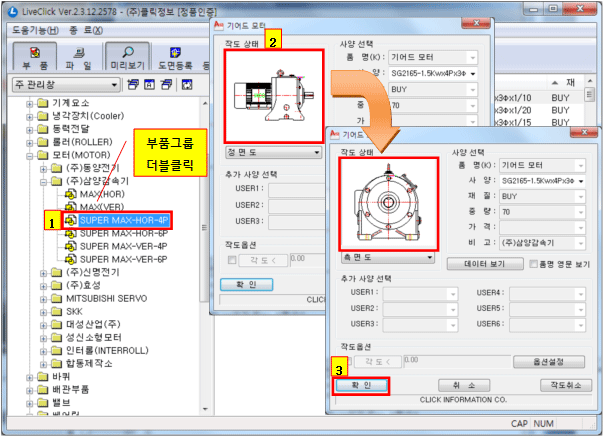Click the SUPER MAX-VER-6P part icon
Screen dimensions: 603x436
coord(70,260)
